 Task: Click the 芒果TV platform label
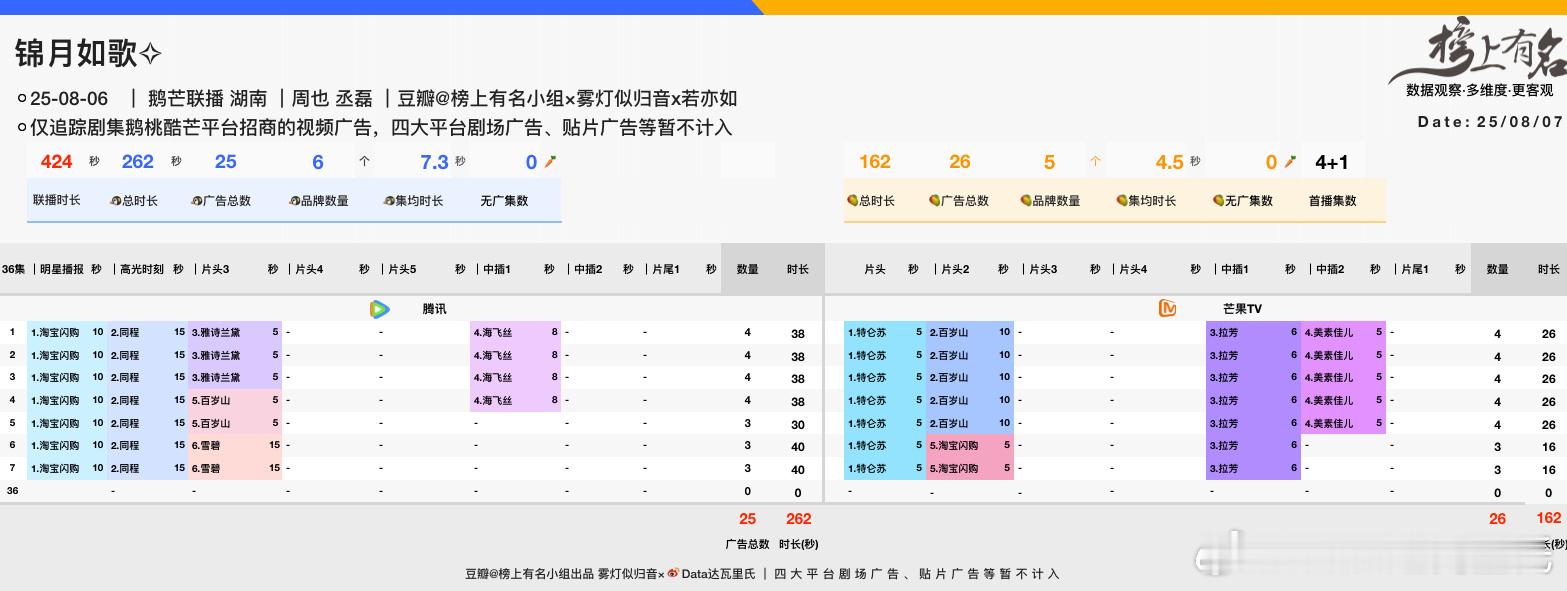pyautogui.click(x=1243, y=309)
